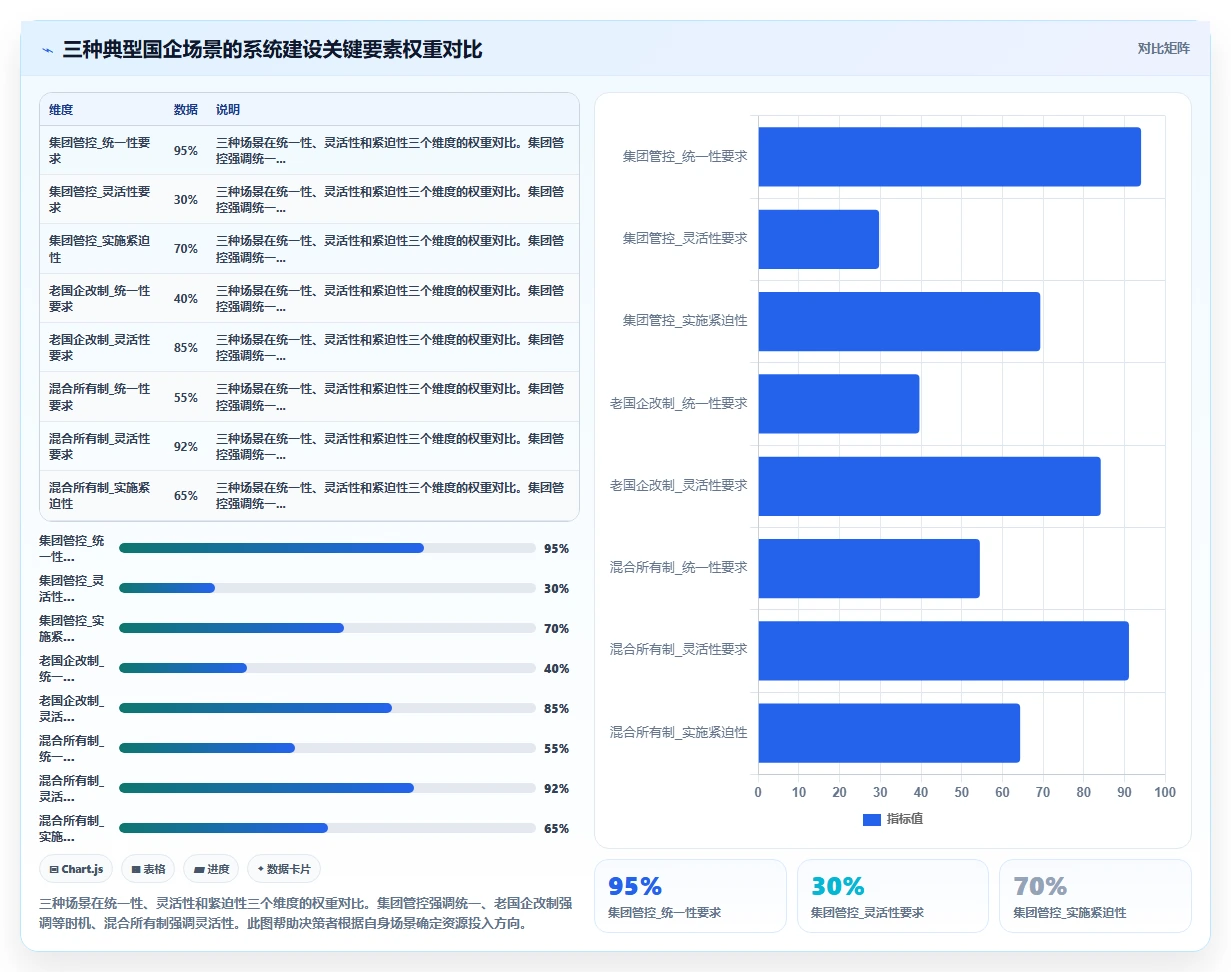Select table row 混合所有制_统一性要求
Screen dimensions: 1231x972
(x=309, y=397)
